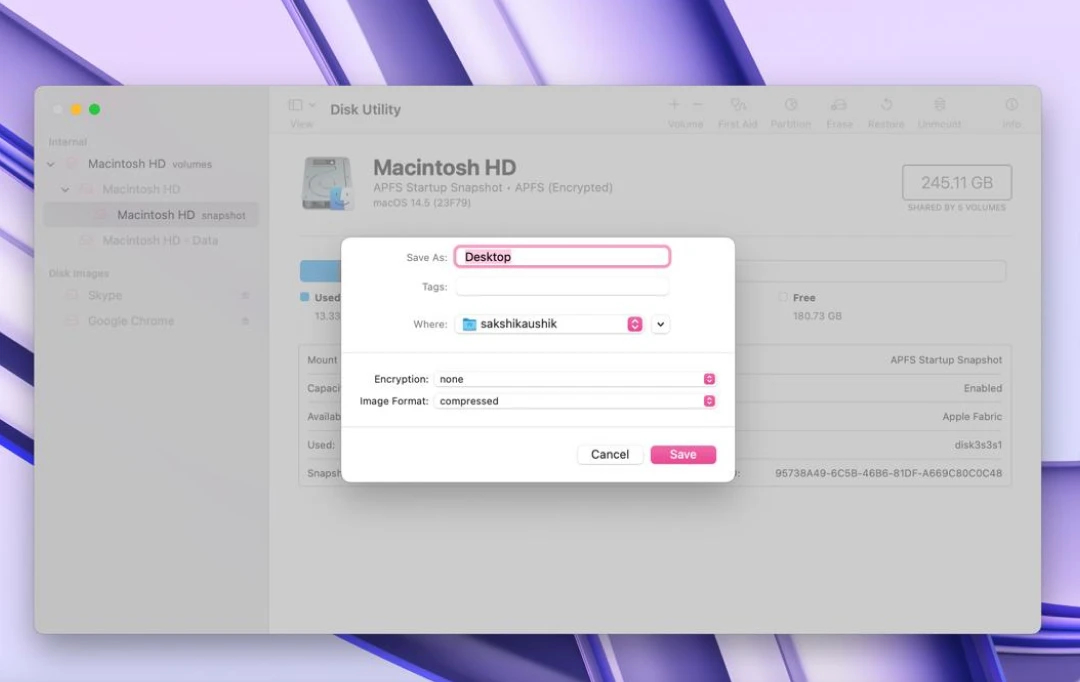This screenshot has height=682, width=1080.
Task: Click the Disk Utility window title
Action: 365,110
